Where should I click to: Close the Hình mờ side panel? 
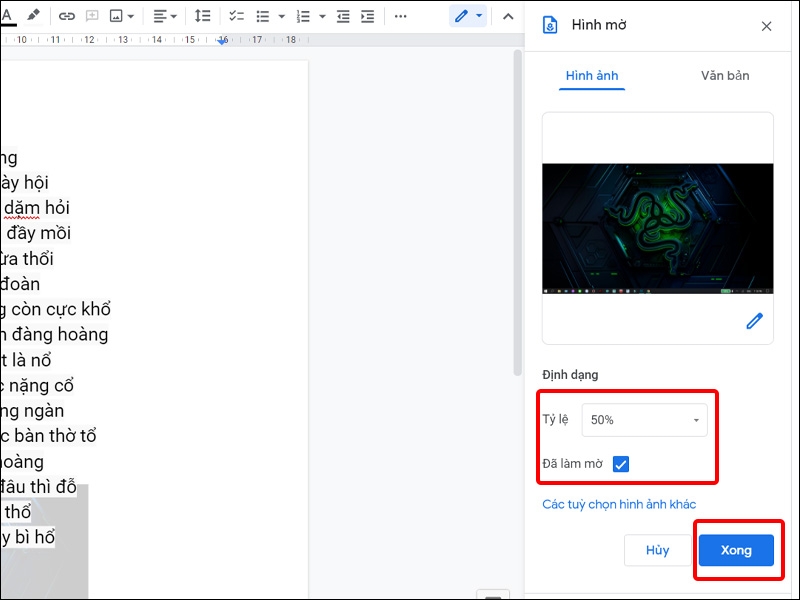(766, 26)
